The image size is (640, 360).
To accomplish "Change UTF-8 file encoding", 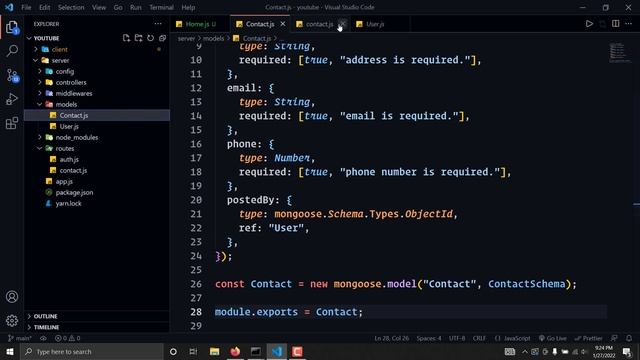I will pyautogui.click(x=457, y=338).
